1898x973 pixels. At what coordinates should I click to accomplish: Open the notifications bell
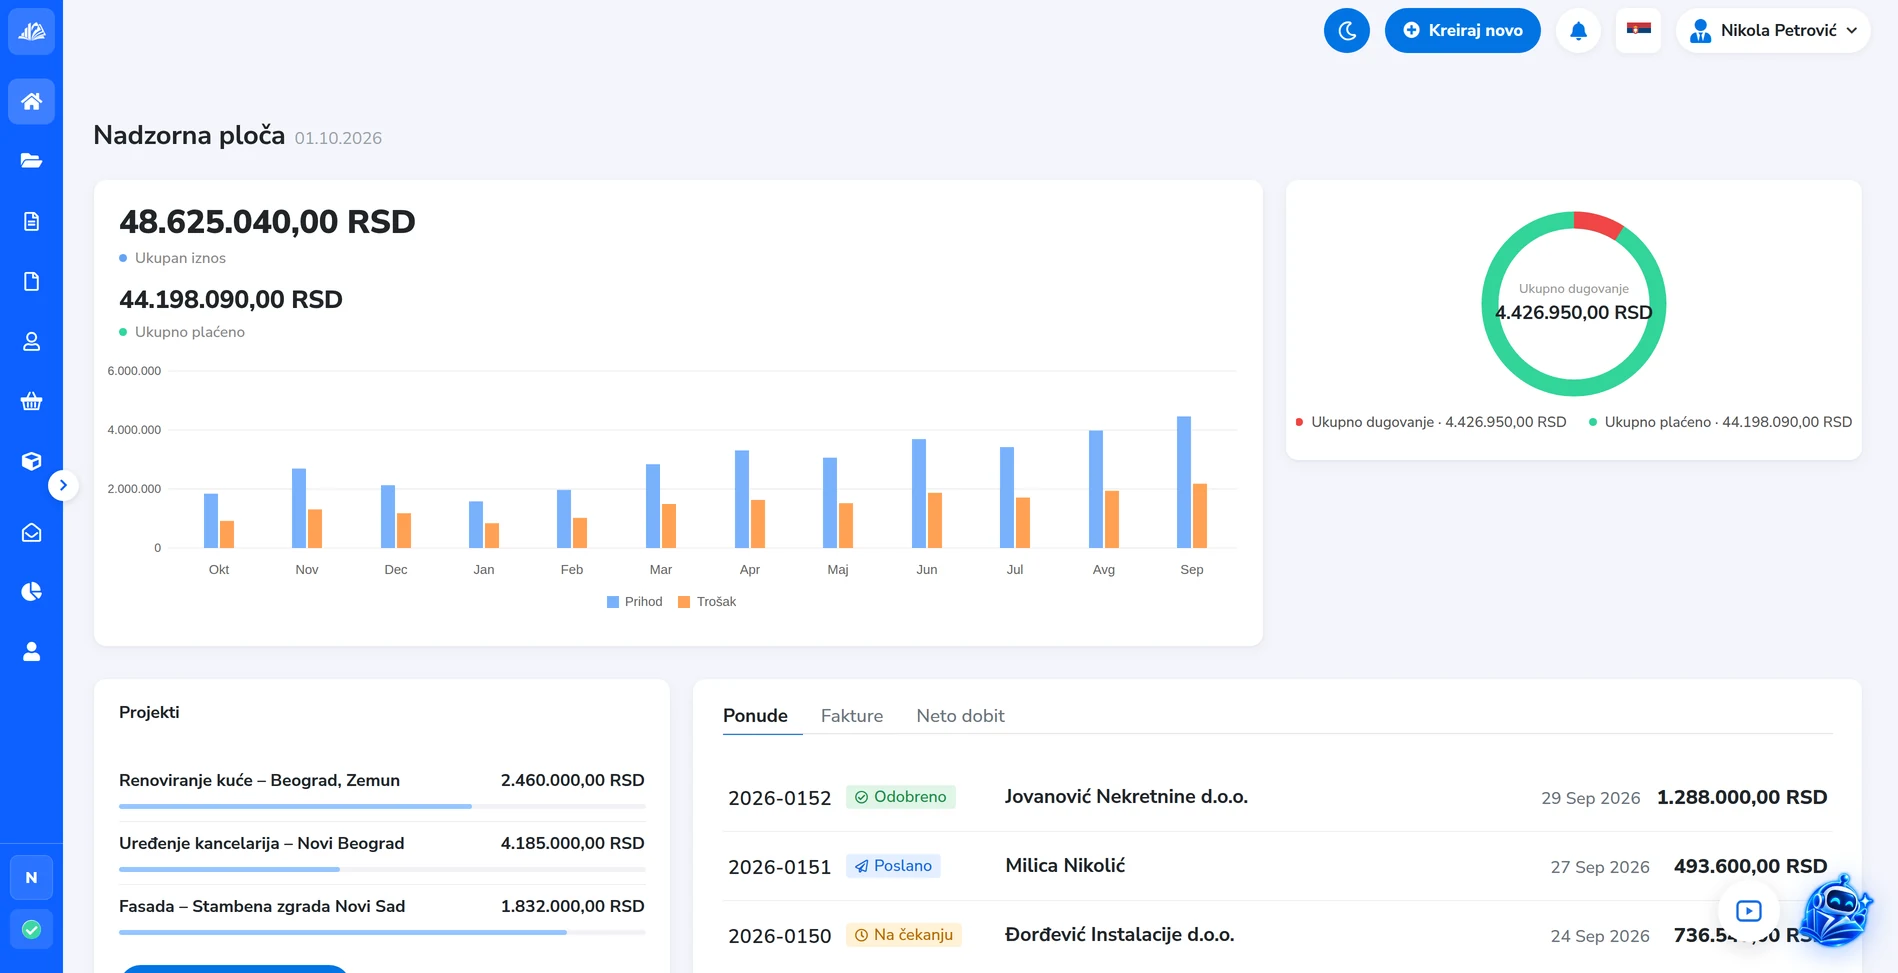pos(1578,30)
